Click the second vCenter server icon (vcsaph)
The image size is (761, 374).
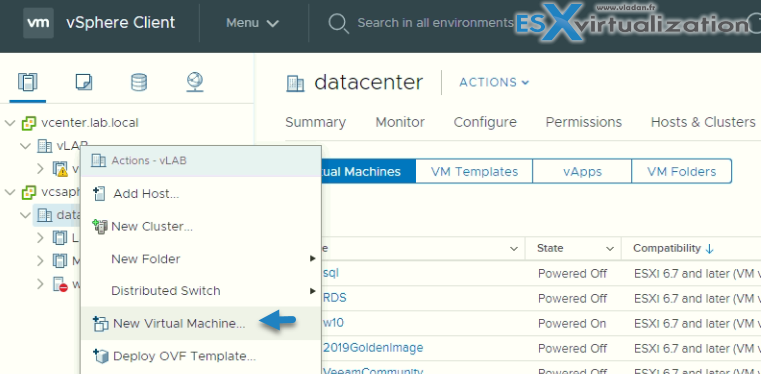29,192
